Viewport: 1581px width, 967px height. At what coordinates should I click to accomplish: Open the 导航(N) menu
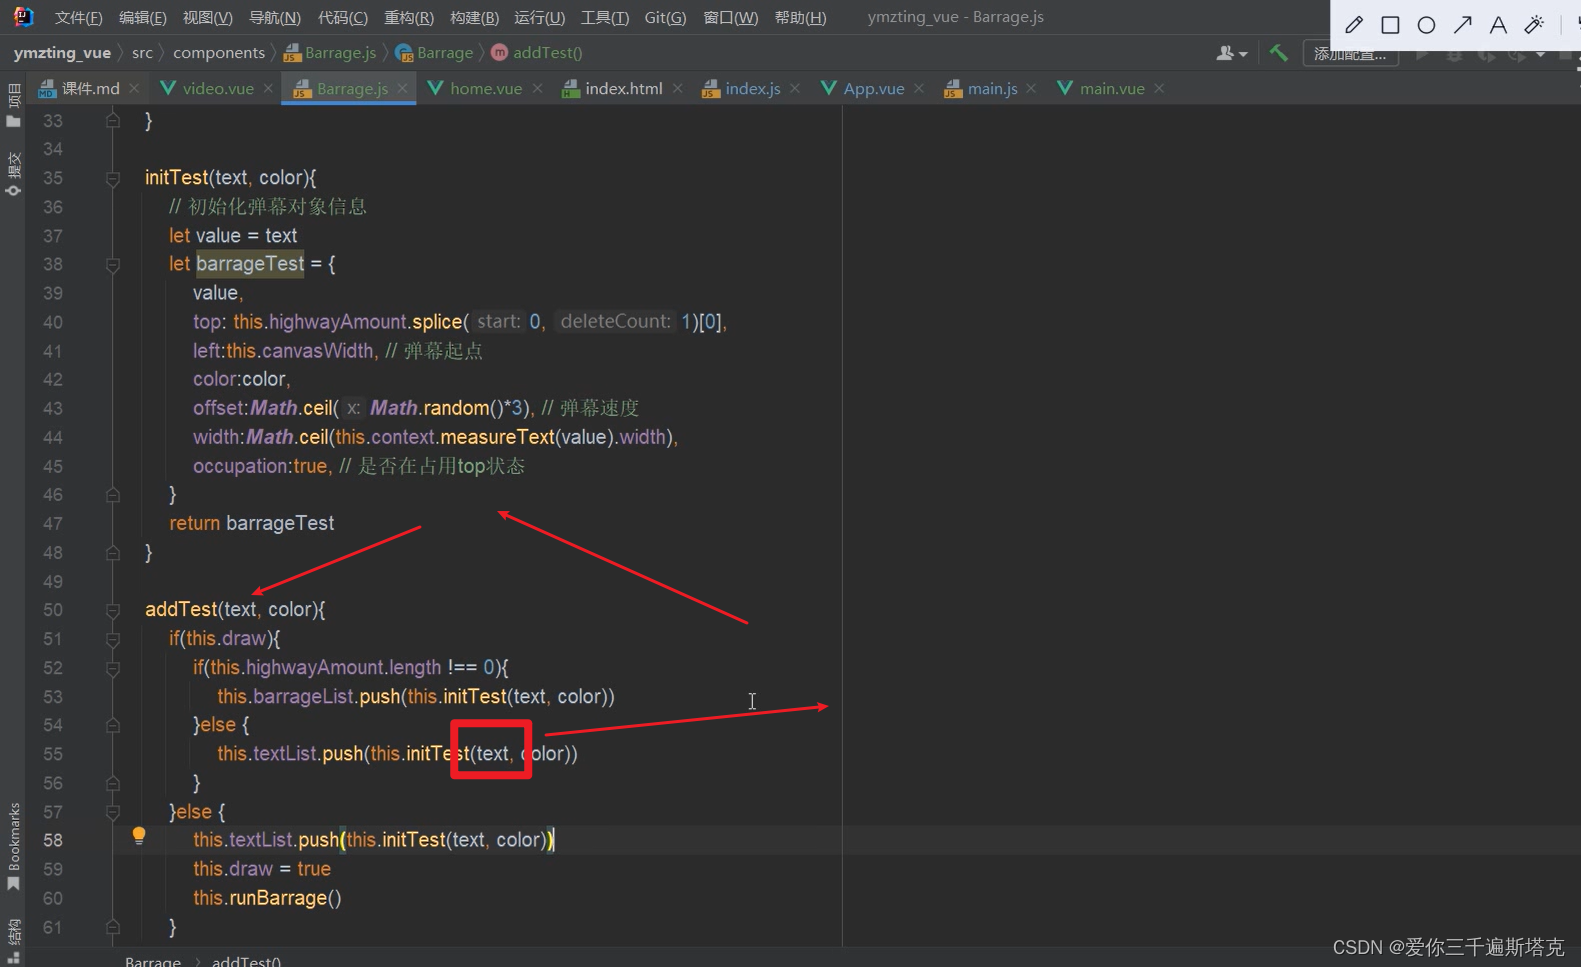click(274, 18)
